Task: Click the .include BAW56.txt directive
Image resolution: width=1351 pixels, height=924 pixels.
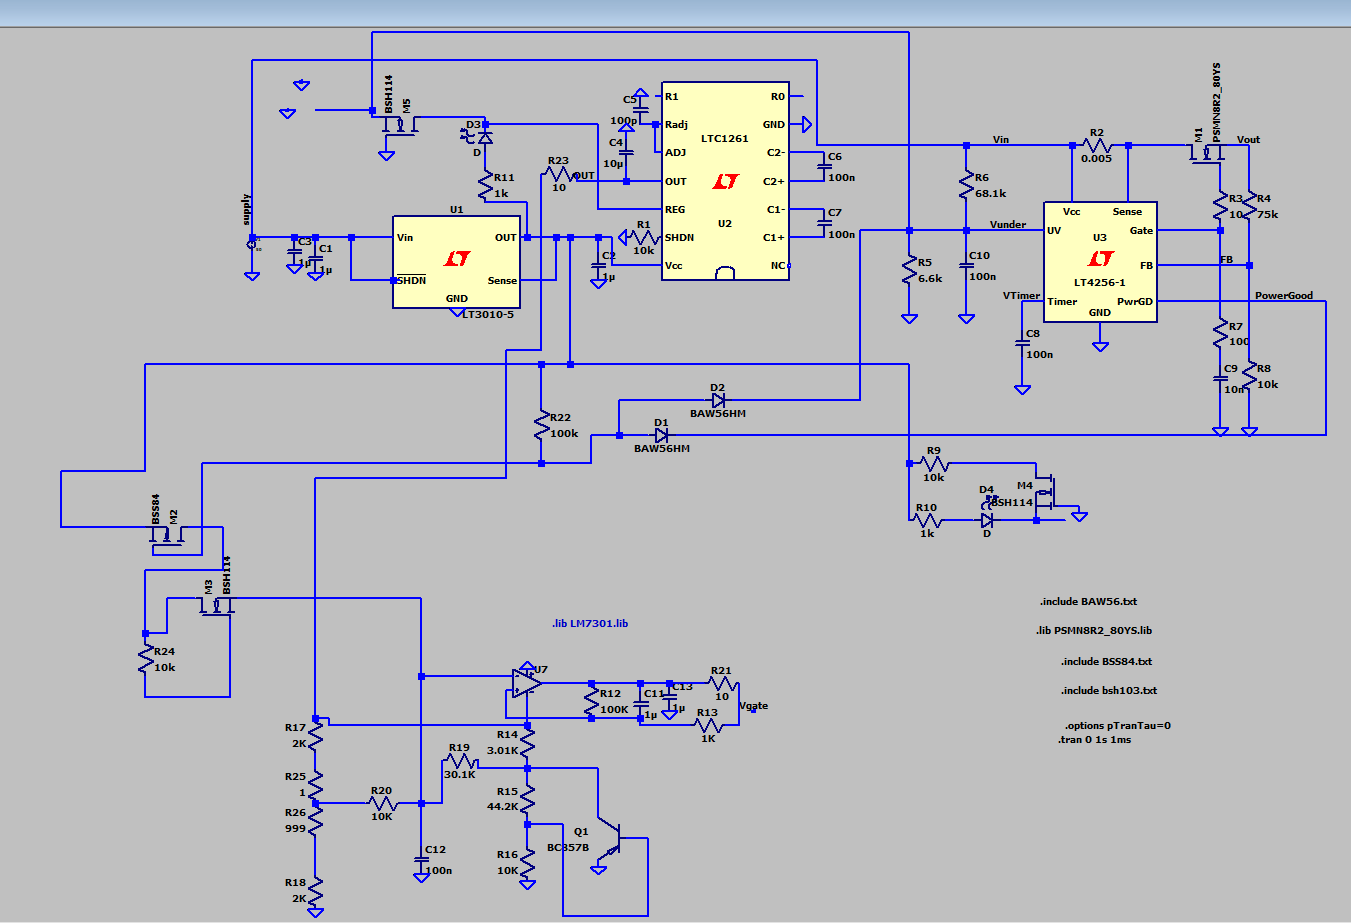Action: [x=1088, y=602]
